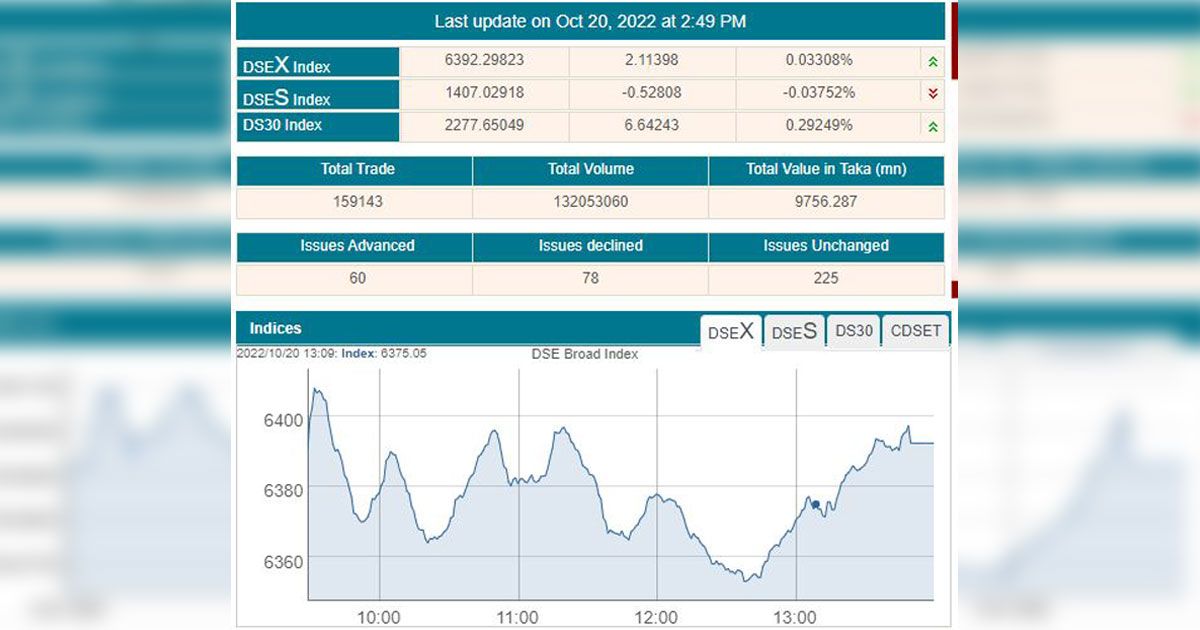This screenshot has height=630, width=1200.
Task: Select DS30 value 2277.65049
Action: [x=484, y=125]
